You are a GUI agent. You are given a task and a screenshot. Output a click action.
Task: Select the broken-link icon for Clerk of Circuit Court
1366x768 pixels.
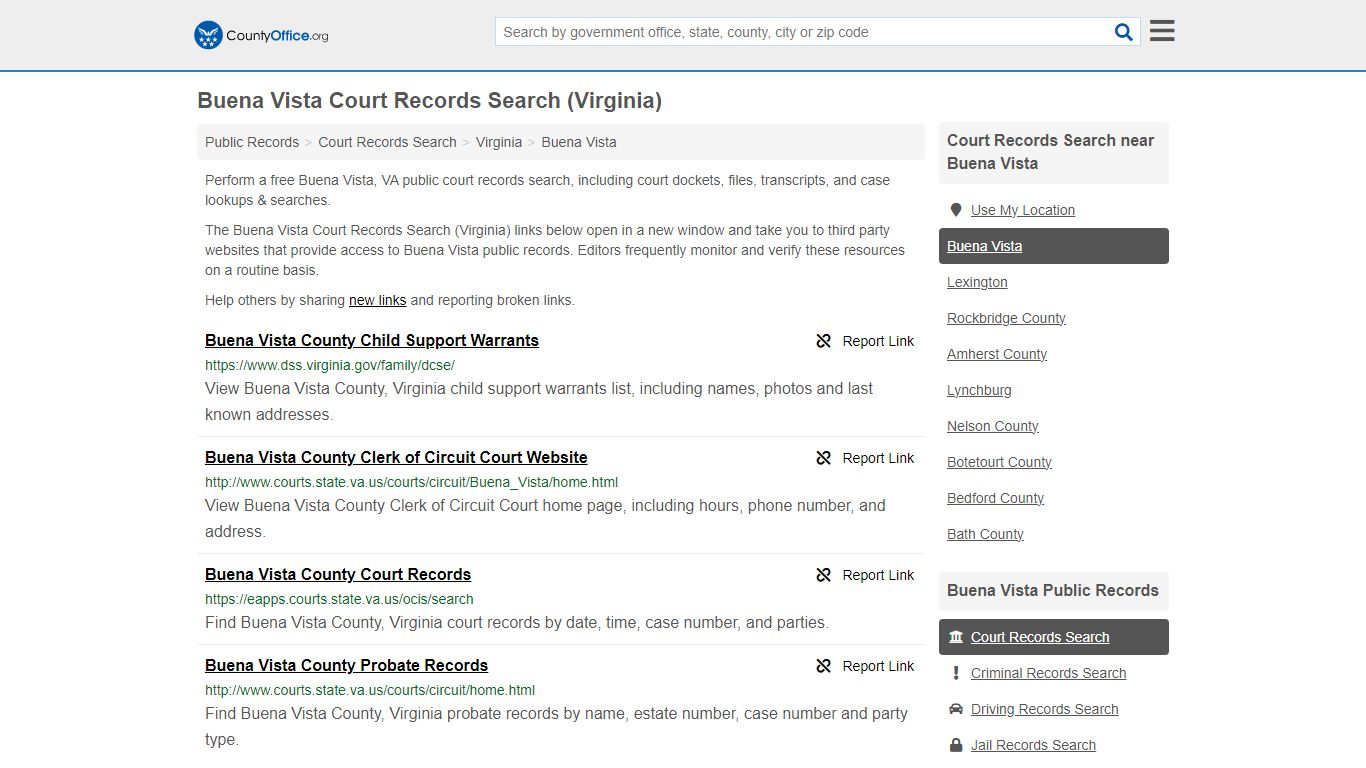pos(823,458)
